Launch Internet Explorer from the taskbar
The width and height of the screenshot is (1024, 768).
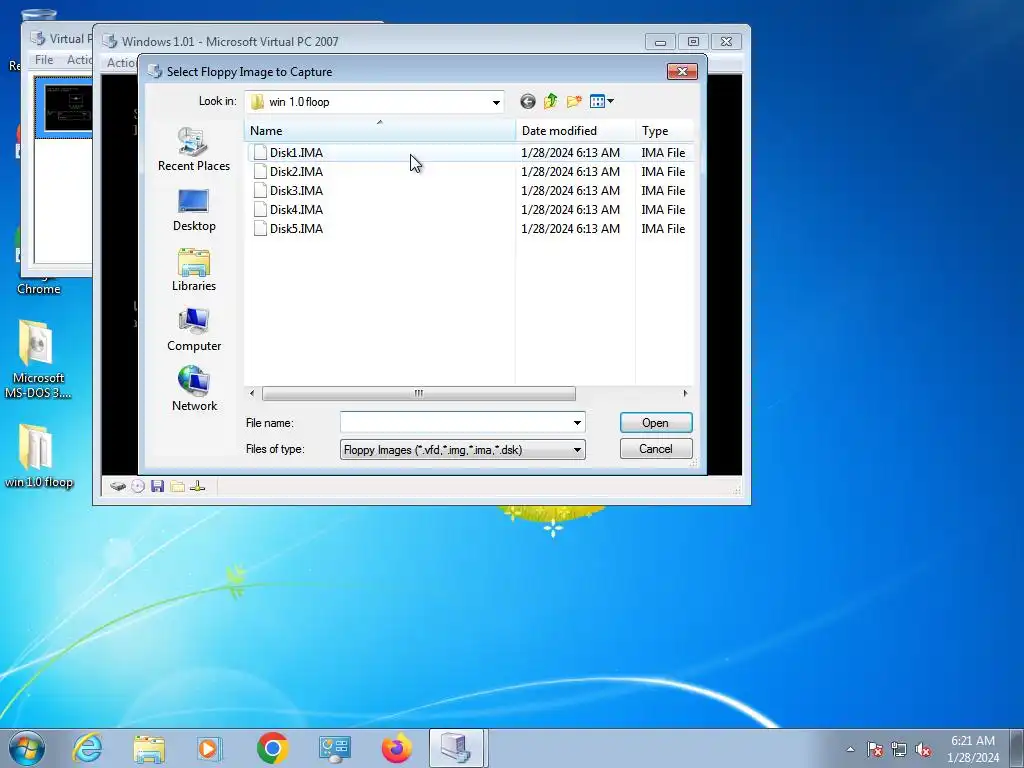pos(87,748)
